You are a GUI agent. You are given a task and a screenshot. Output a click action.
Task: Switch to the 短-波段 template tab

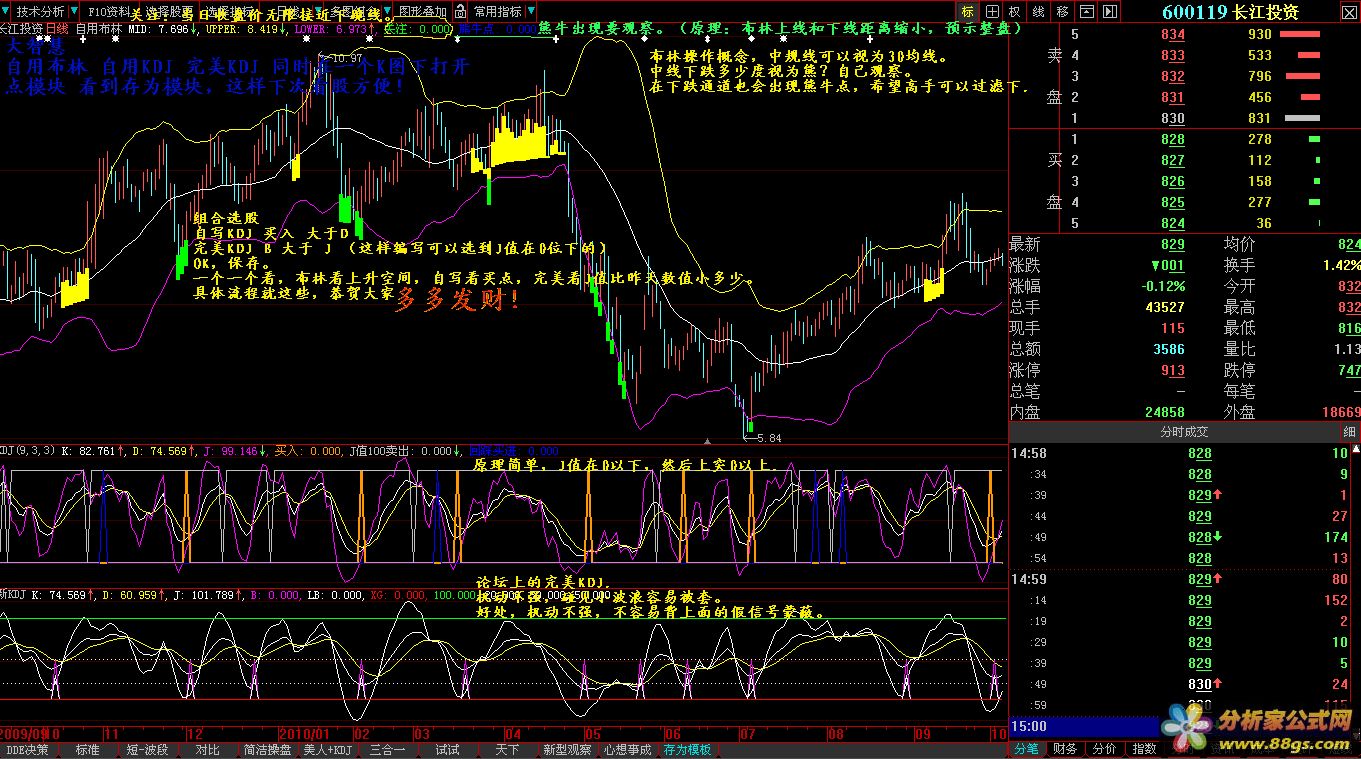point(147,749)
